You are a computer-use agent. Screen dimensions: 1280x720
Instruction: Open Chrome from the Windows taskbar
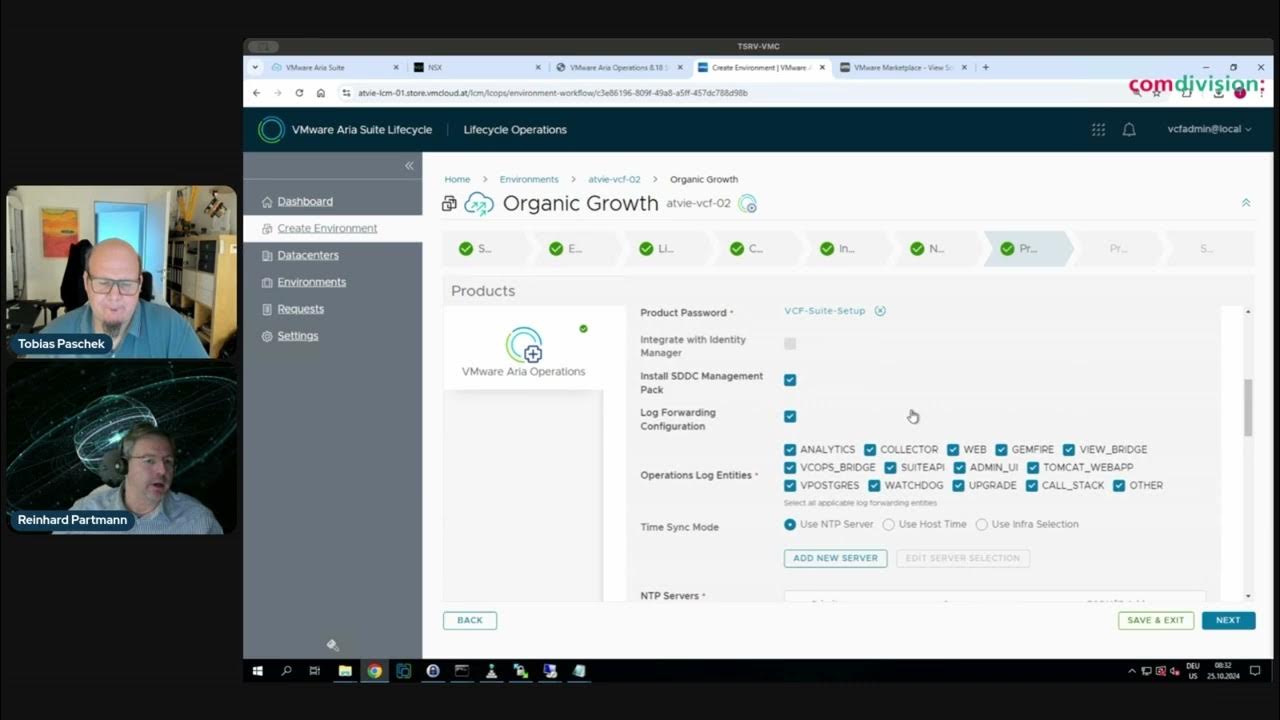tap(374, 671)
